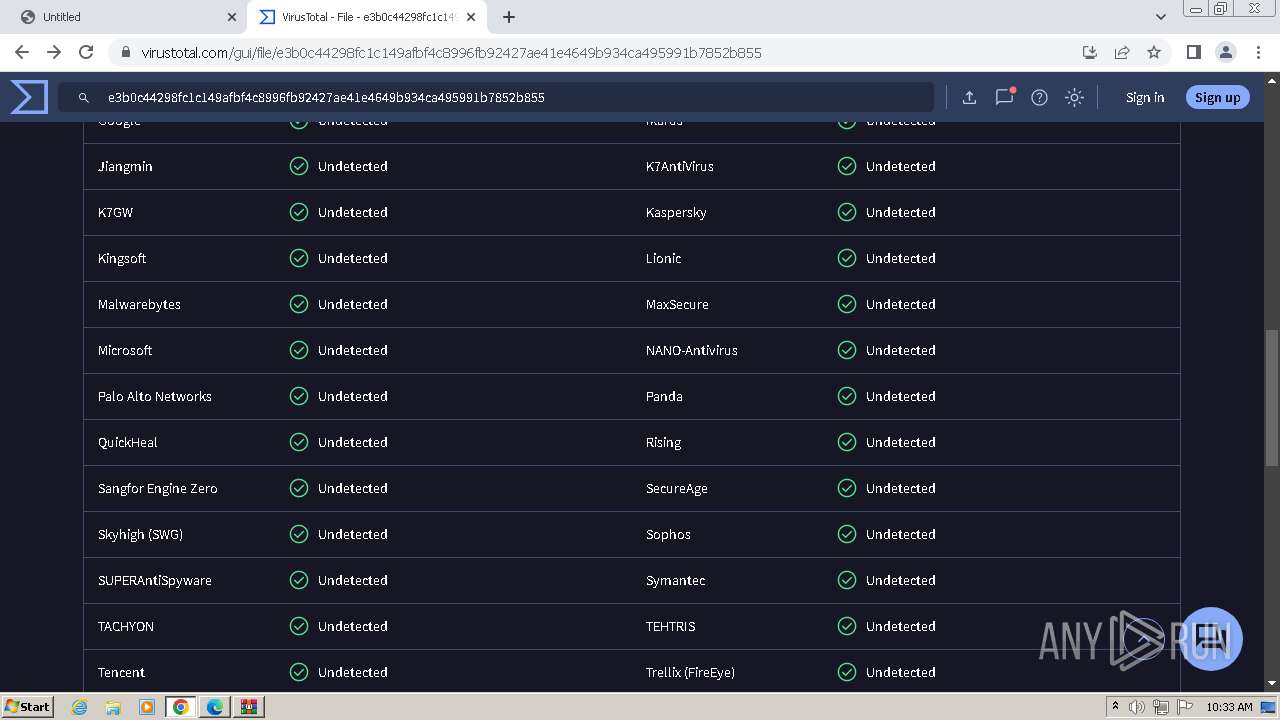Click the K7AntiVirus engine name
Screen dimensions: 1280x720
pyautogui.click(x=680, y=166)
